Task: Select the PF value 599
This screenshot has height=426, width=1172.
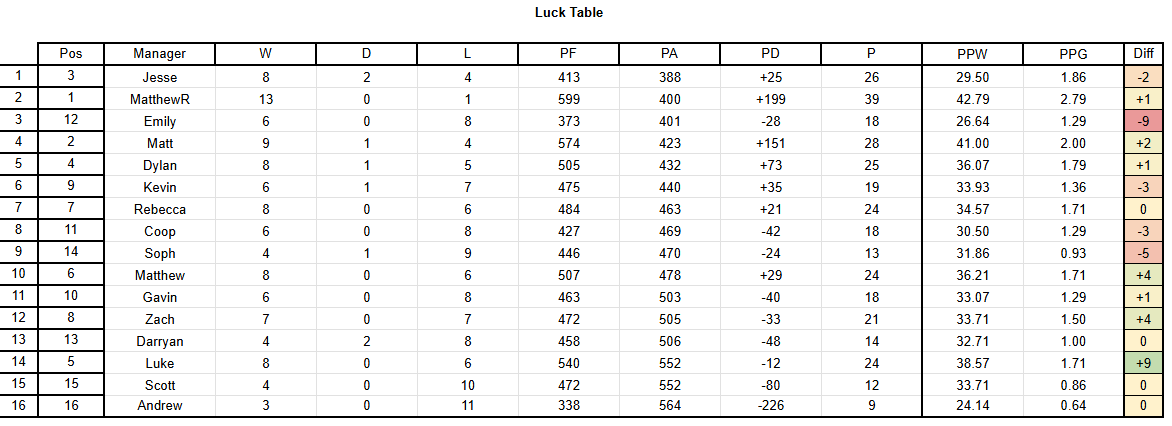Action: (x=569, y=99)
